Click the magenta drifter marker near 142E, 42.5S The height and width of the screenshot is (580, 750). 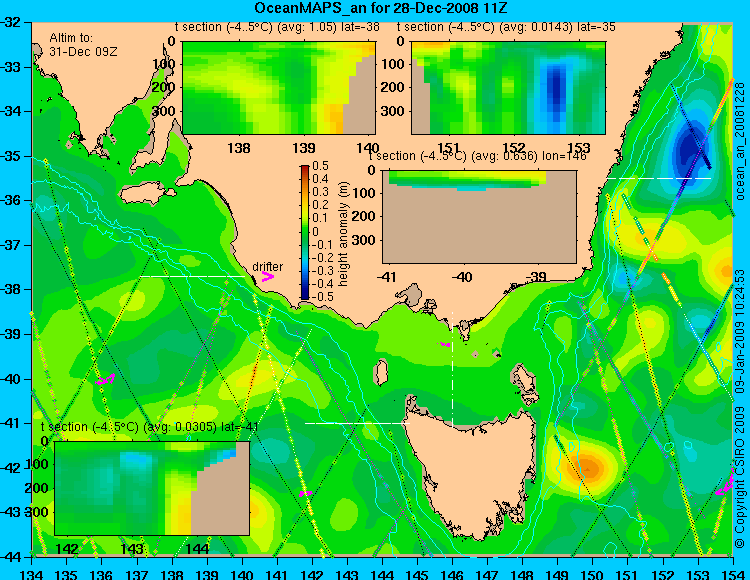pos(305,493)
